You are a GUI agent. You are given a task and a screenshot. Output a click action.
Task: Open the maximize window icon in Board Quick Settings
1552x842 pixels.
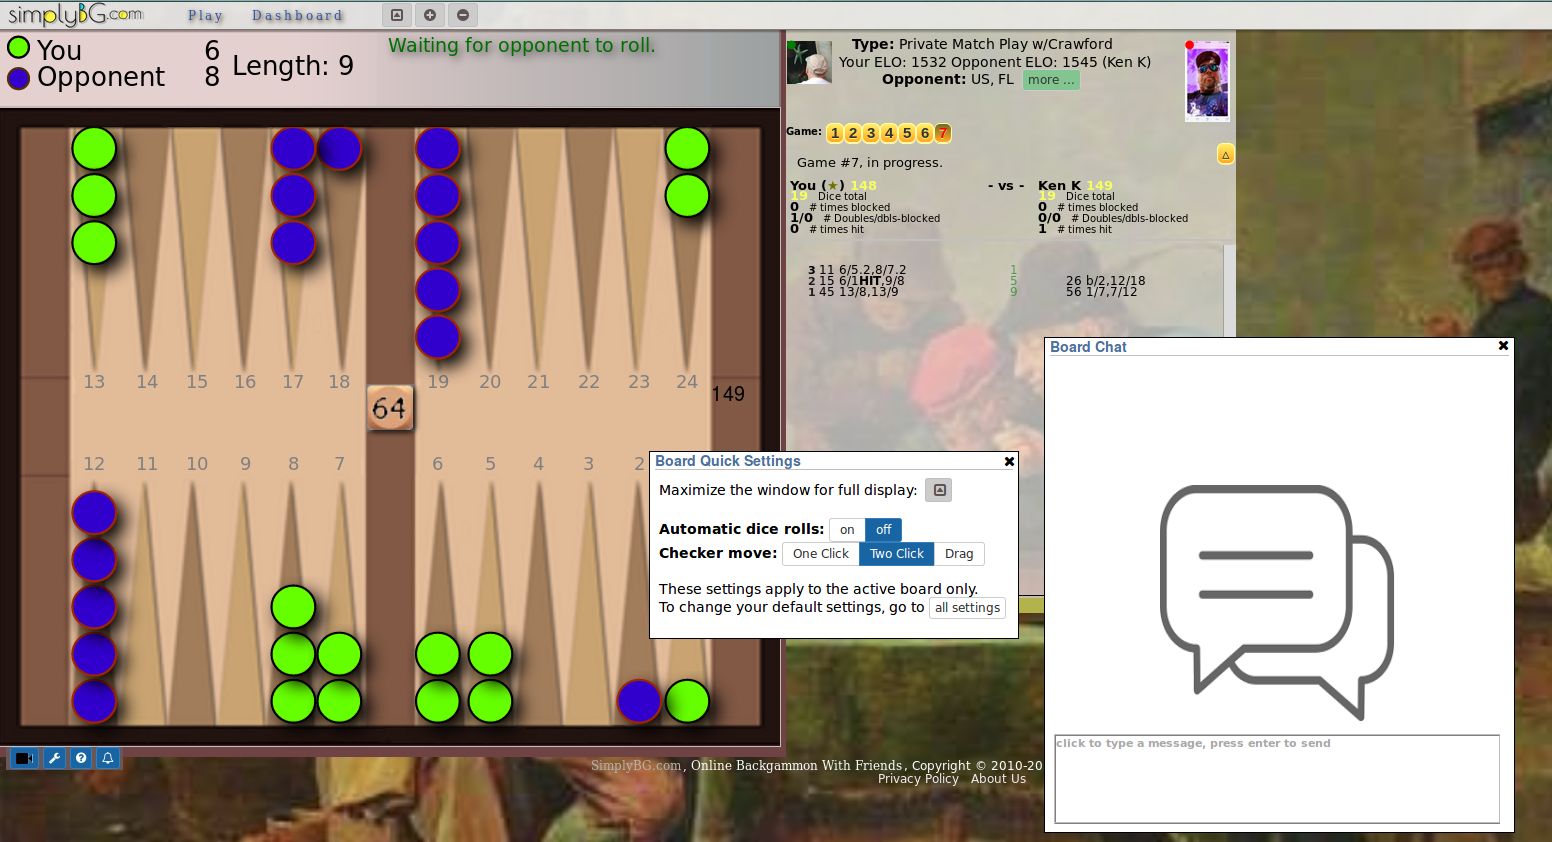tap(937, 490)
